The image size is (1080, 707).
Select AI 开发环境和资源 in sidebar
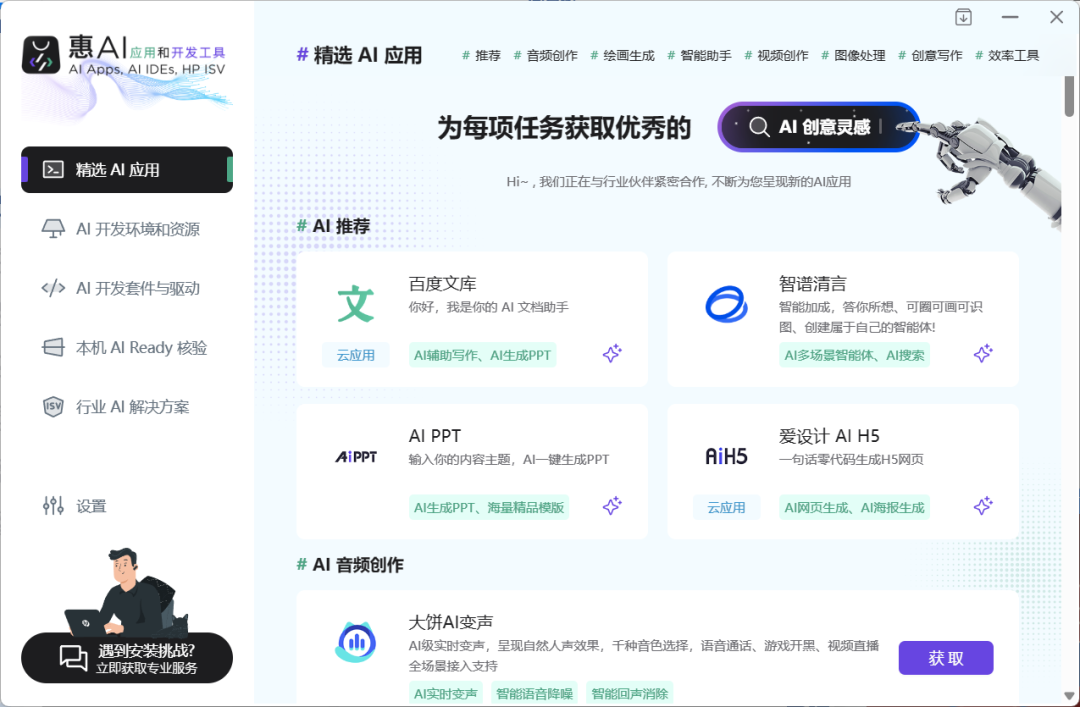(137, 229)
